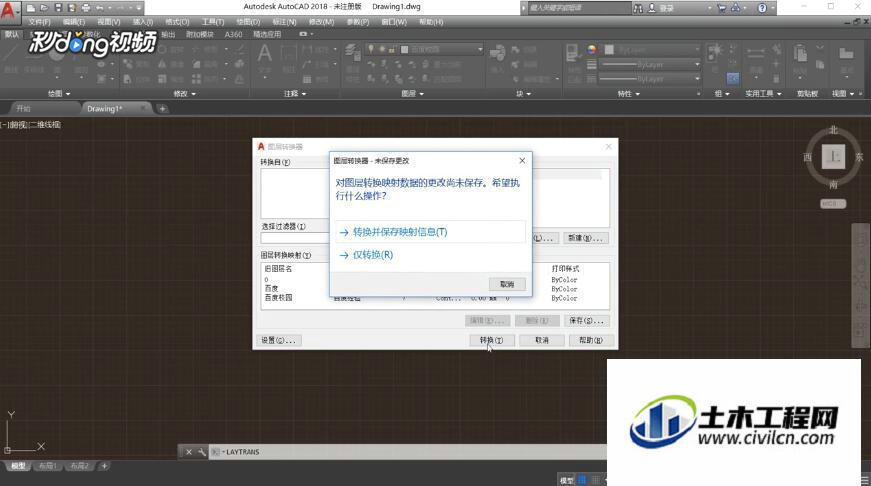Click the 上 (Top) face of the ViewCube
This screenshot has width=871, height=486.
(x=833, y=157)
